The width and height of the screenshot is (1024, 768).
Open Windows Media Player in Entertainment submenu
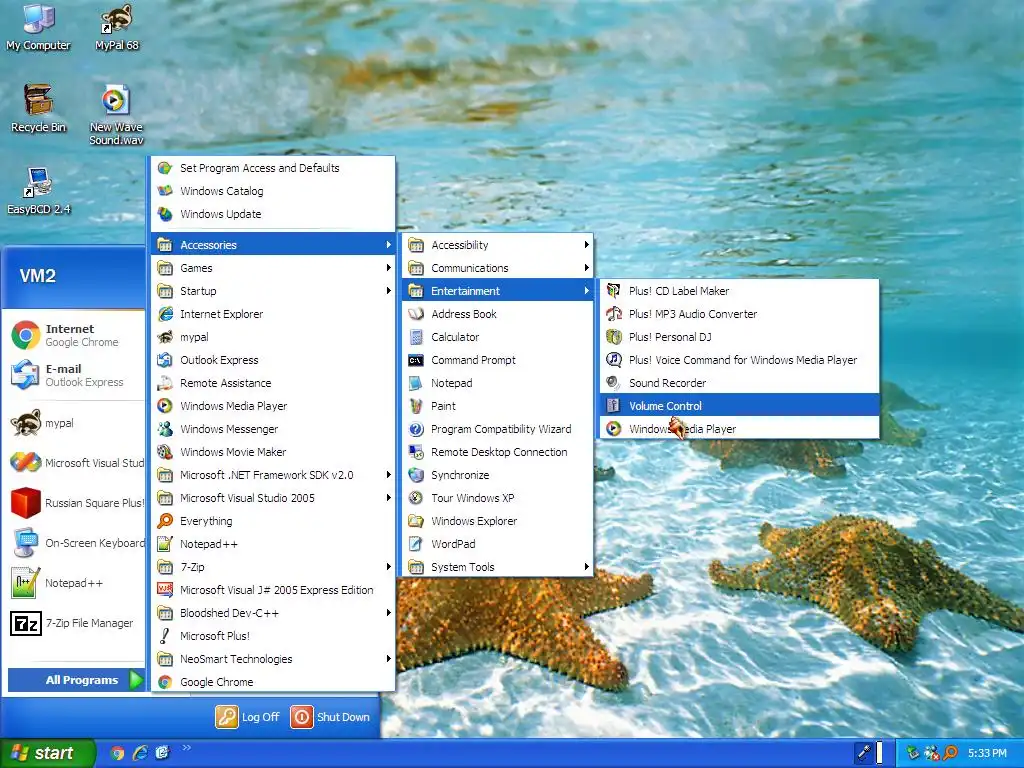tap(739, 429)
